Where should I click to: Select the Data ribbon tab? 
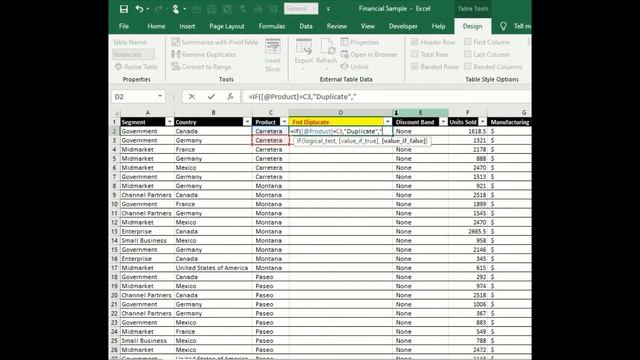pyautogui.click(x=306, y=26)
